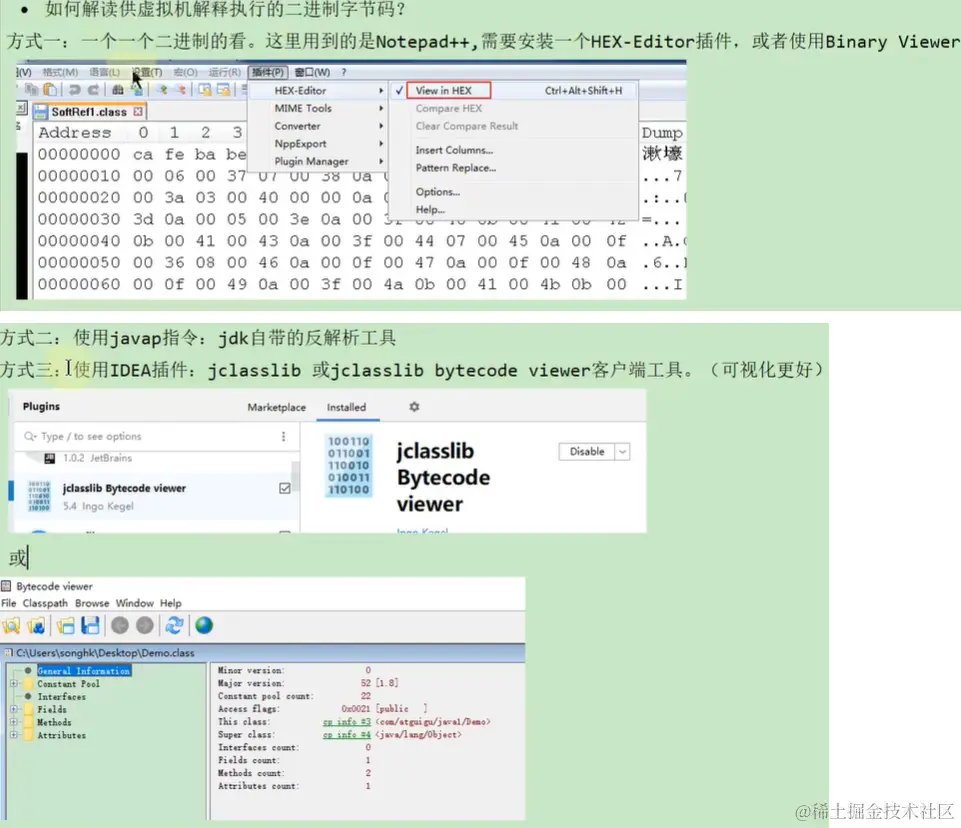Click Notepad++ redo toolbar icon
This screenshot has width=961, height=828.
point(93,90)
